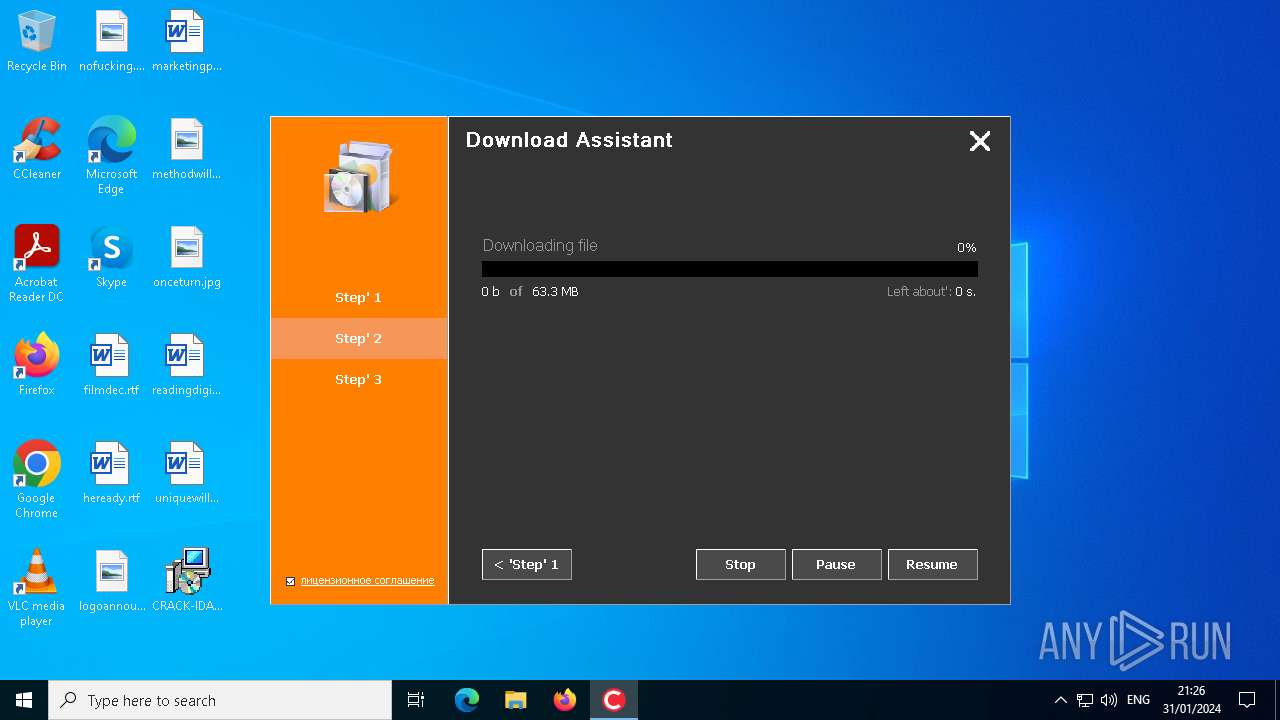
Task: Click the download progress bar
Action: [x=730, y=269]
